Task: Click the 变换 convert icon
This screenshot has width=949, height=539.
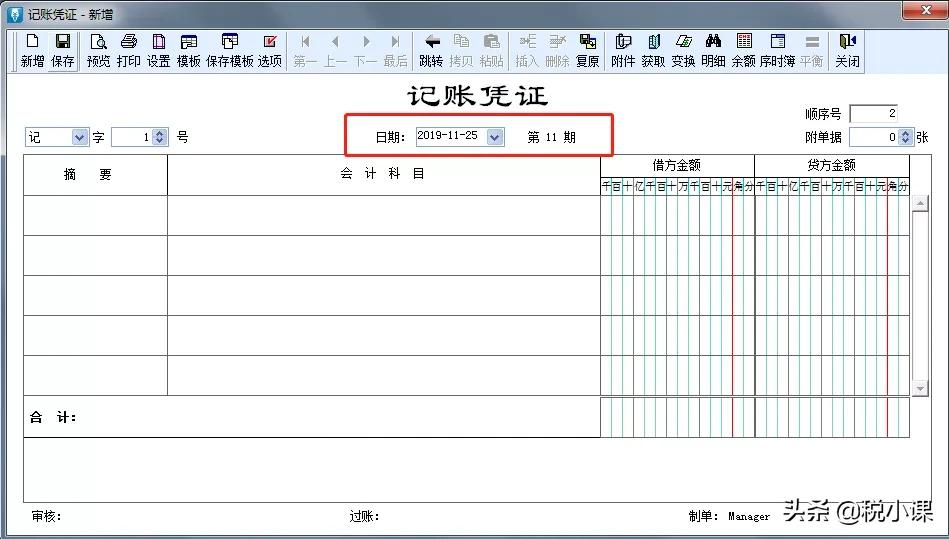Action: tap(683, 51)
